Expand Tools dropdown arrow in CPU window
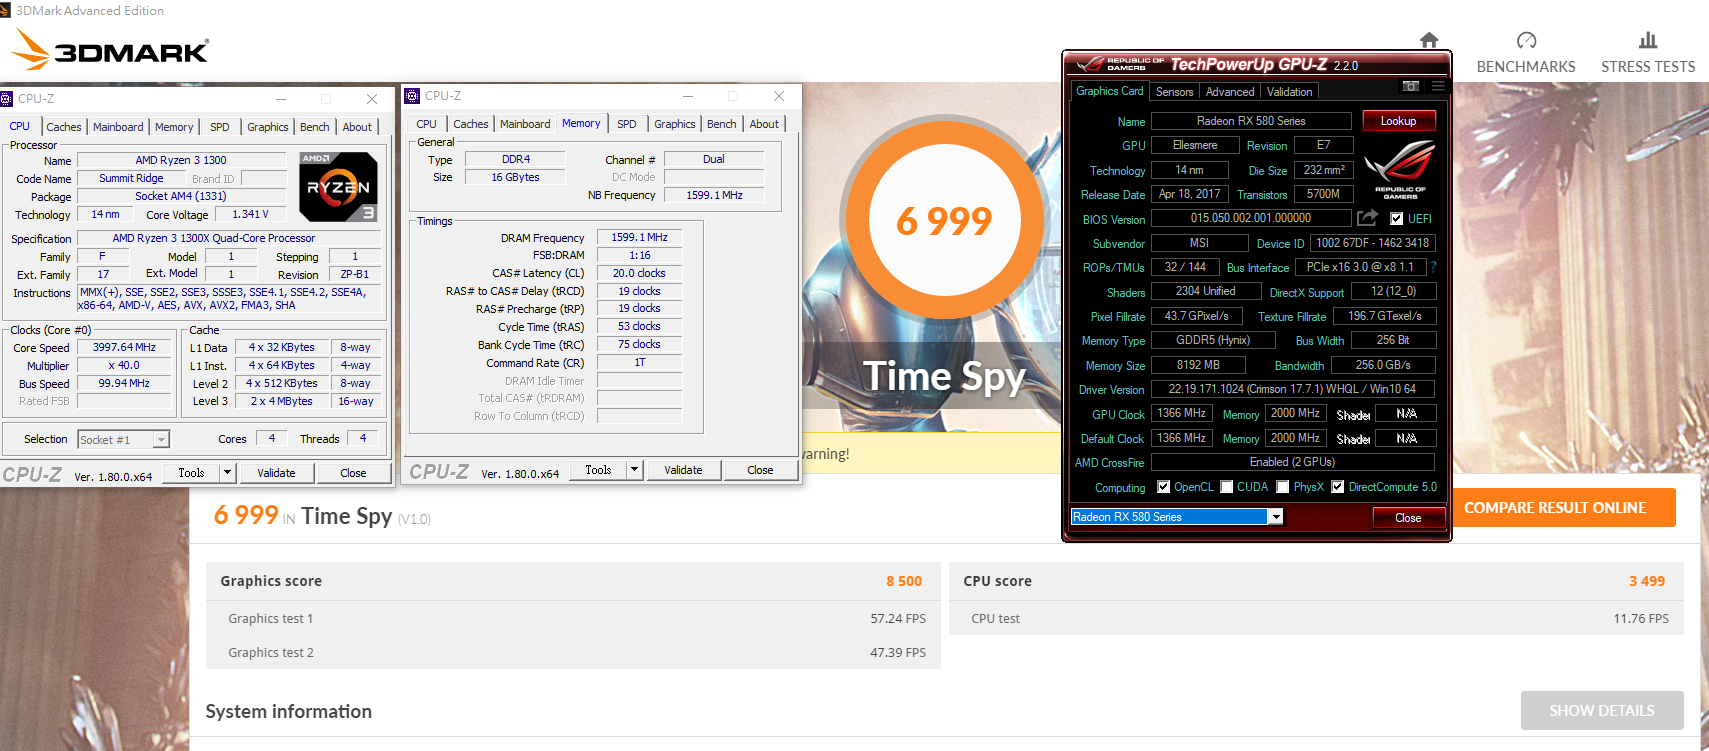The image size is (1709, 751). click(x=228, y=473)
